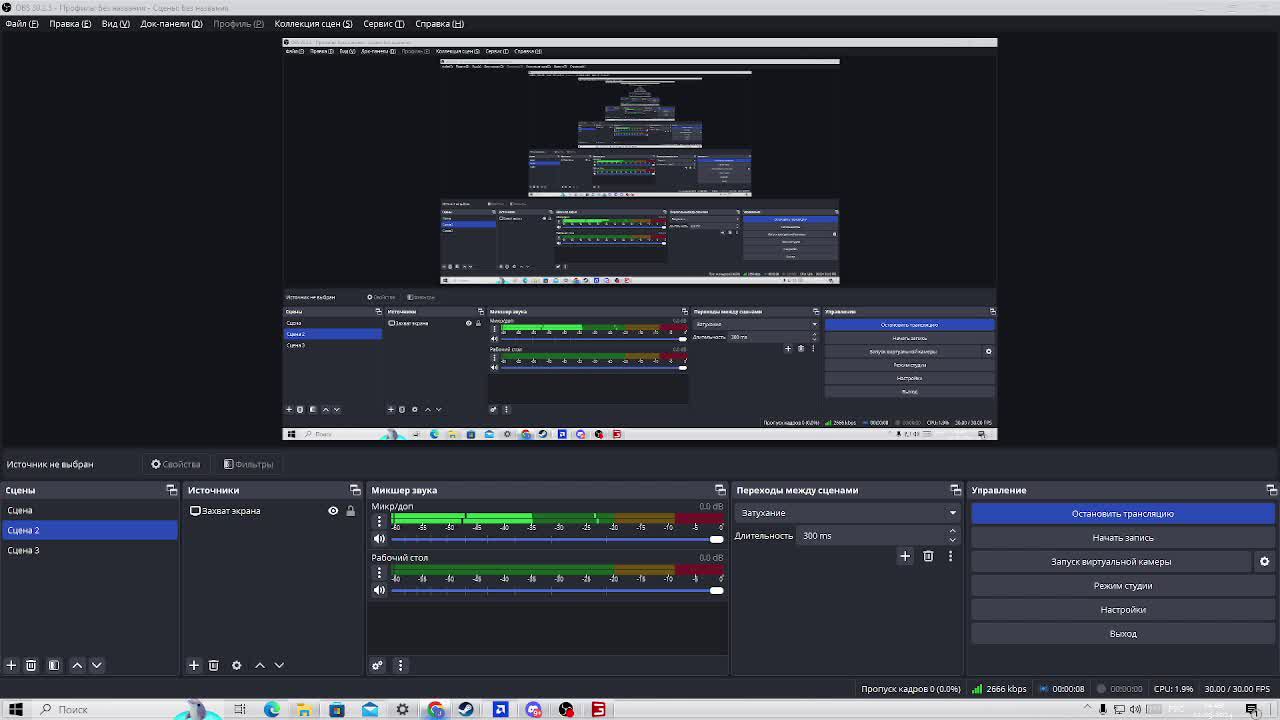Undock the Источники panel

pos(355,490)
